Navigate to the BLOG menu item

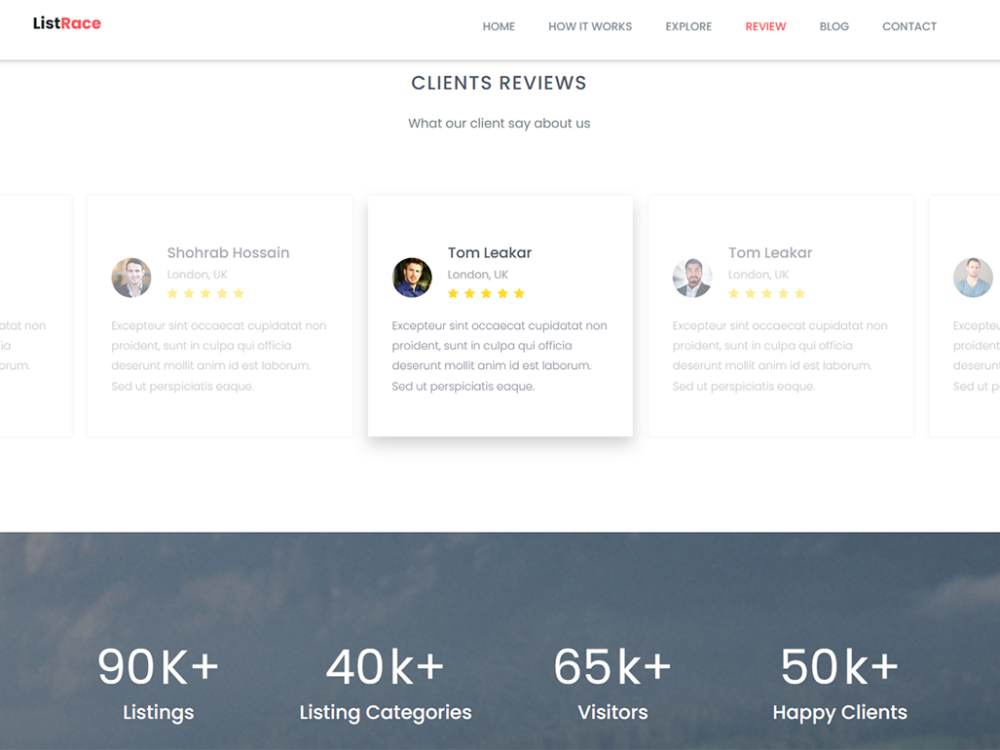[834, 27]
